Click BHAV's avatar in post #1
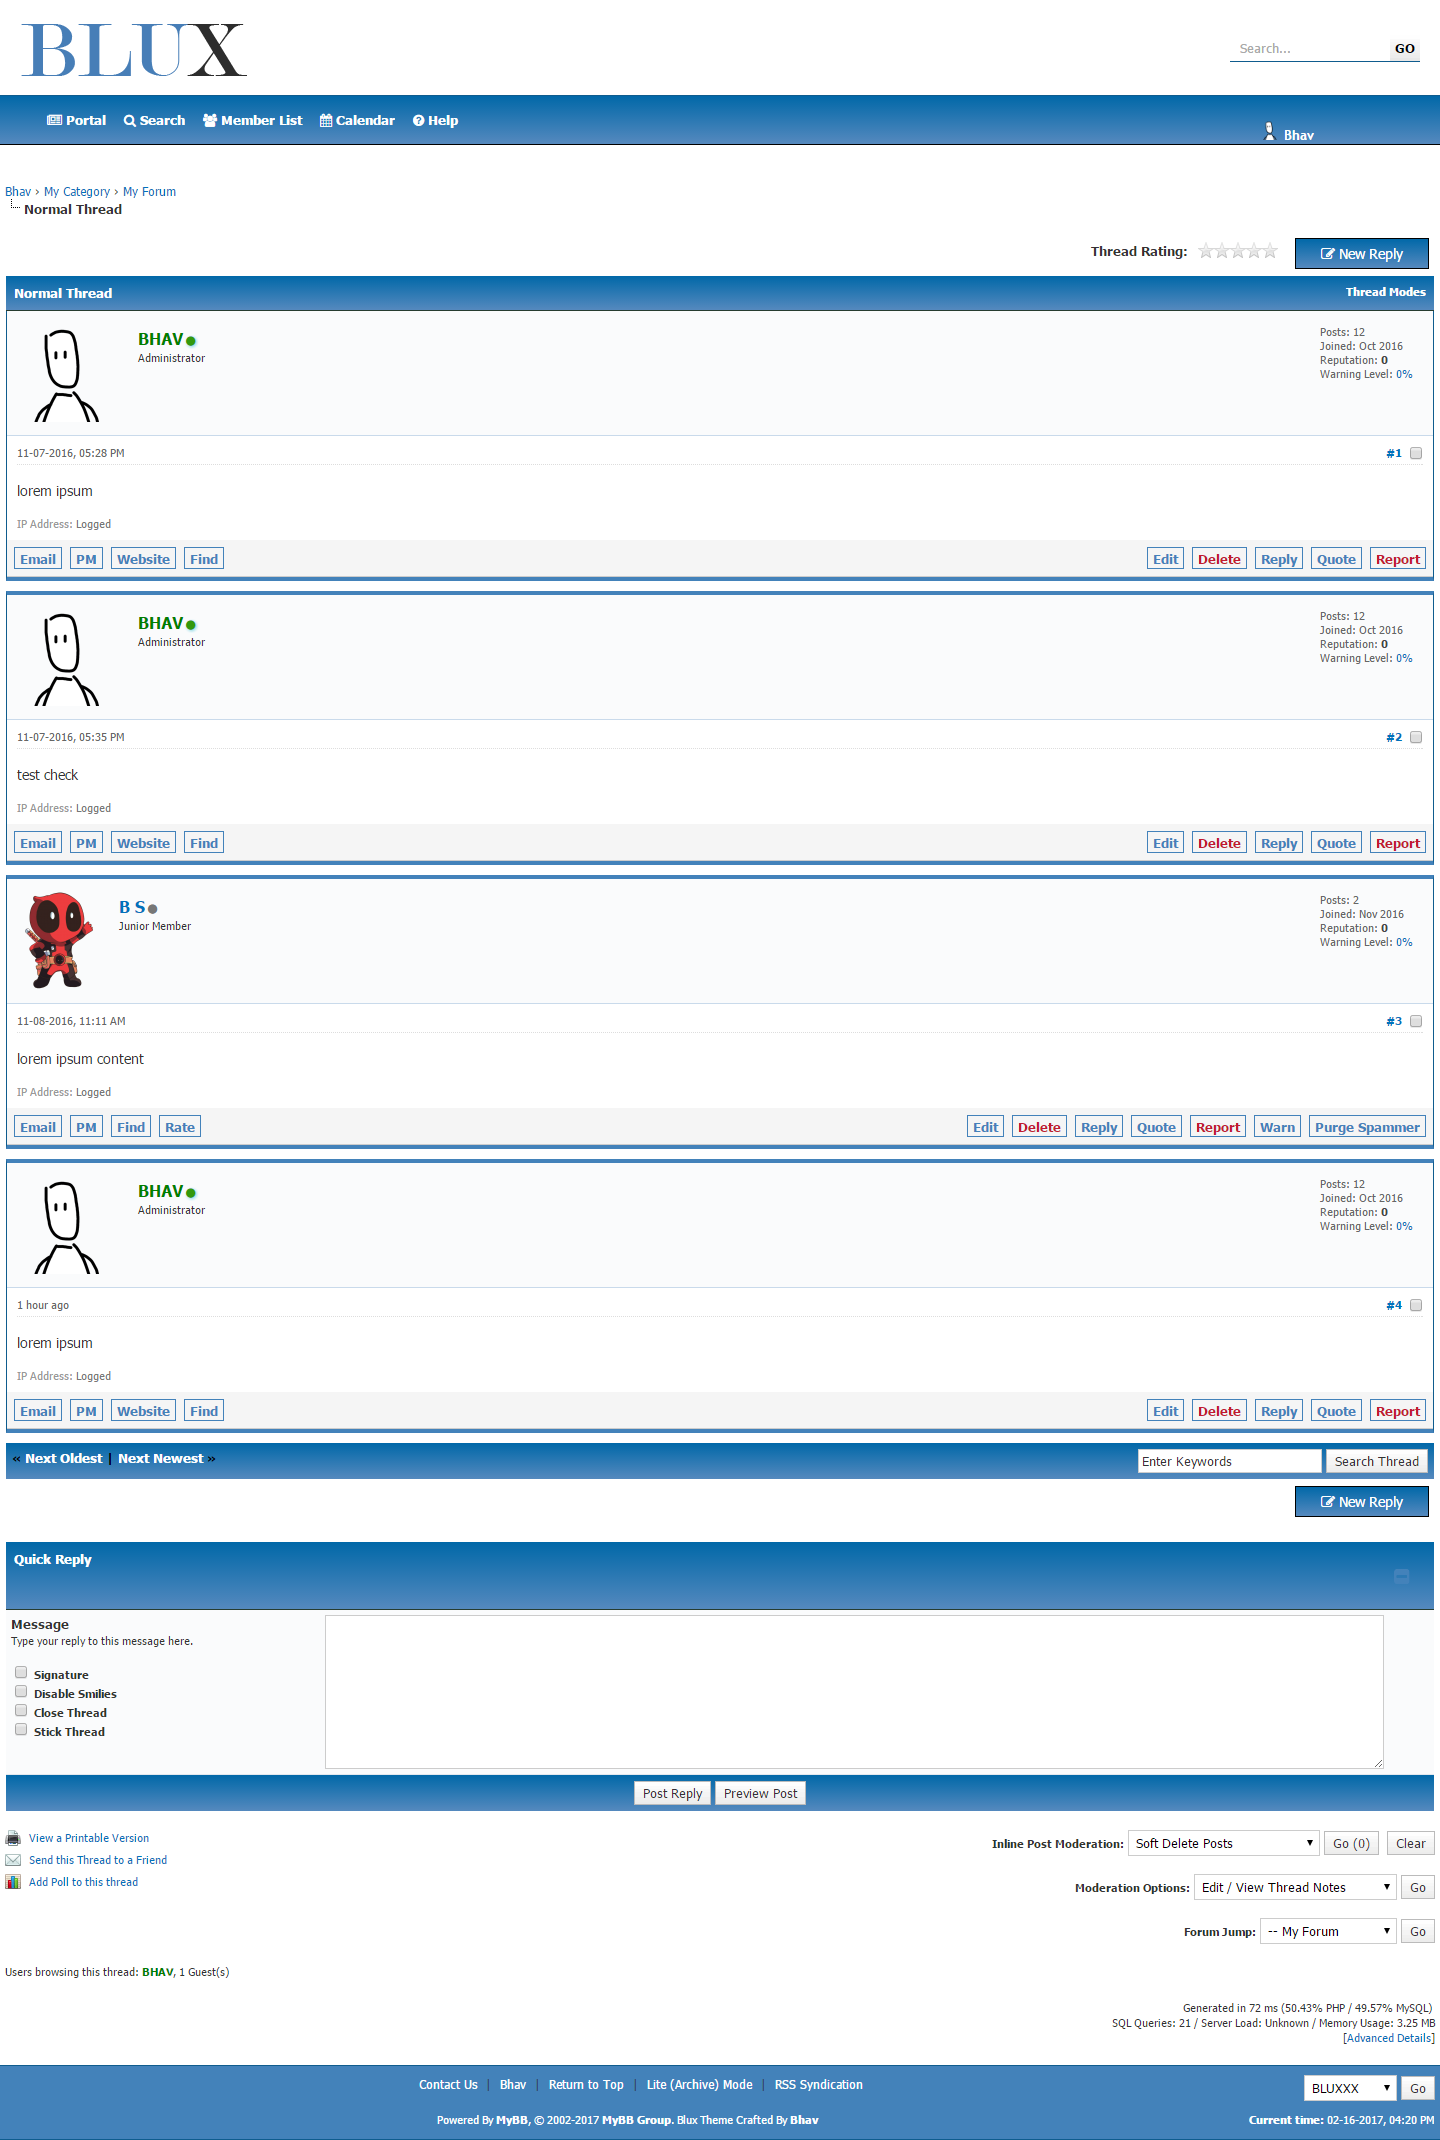Screen dimensions: 1440x2140 click(66, 375)
